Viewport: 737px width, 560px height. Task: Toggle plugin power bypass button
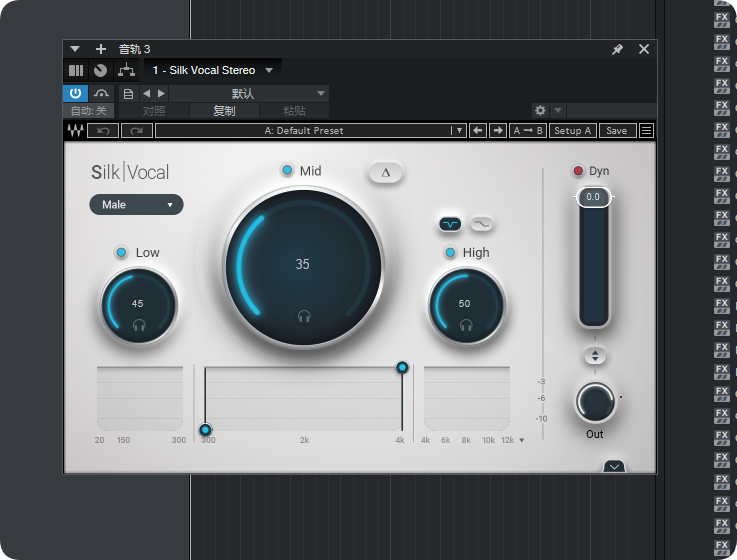pos(75,94)
